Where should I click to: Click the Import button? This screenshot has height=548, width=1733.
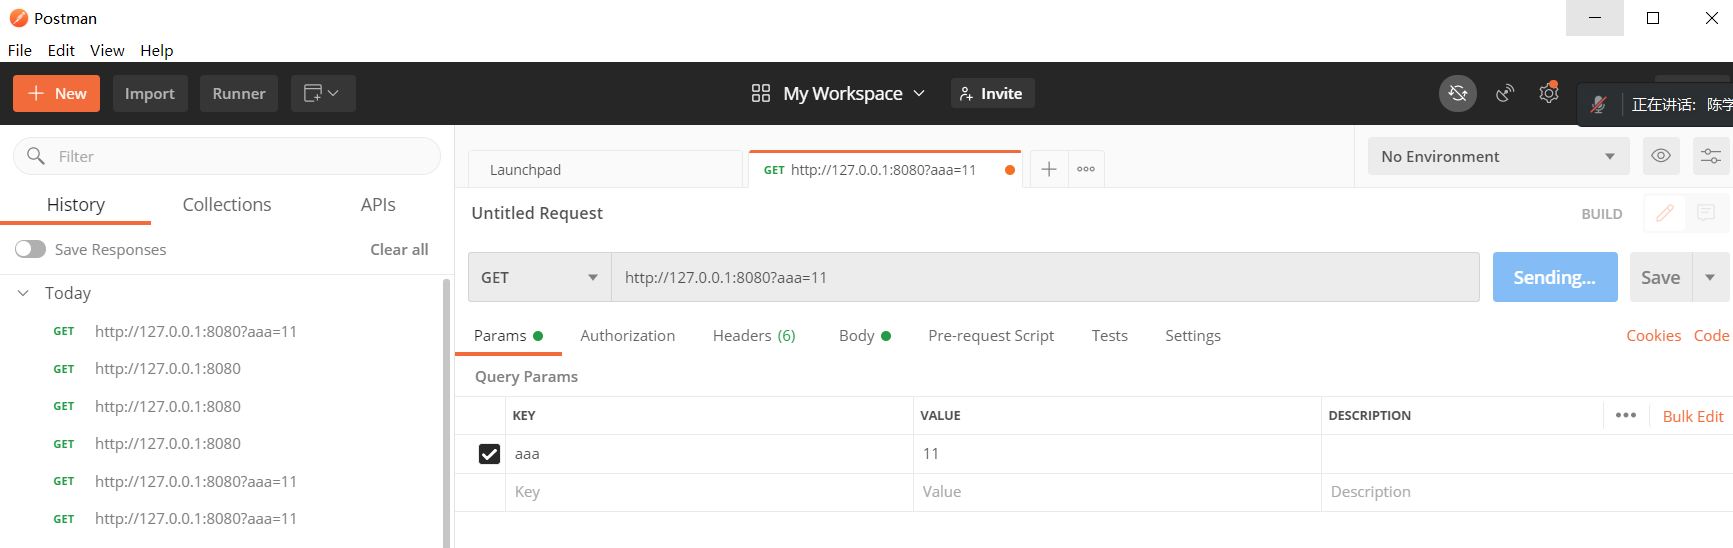(x=150, y=94)
